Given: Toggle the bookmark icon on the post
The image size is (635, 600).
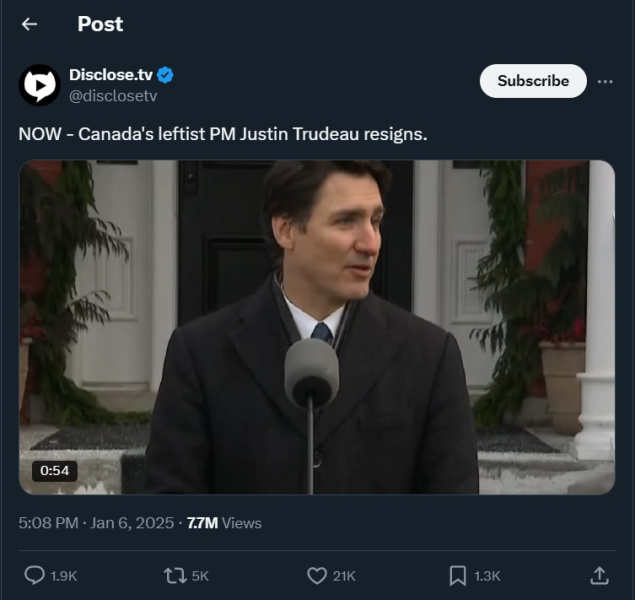Looking at the screenshot, I should coord(458,575).
